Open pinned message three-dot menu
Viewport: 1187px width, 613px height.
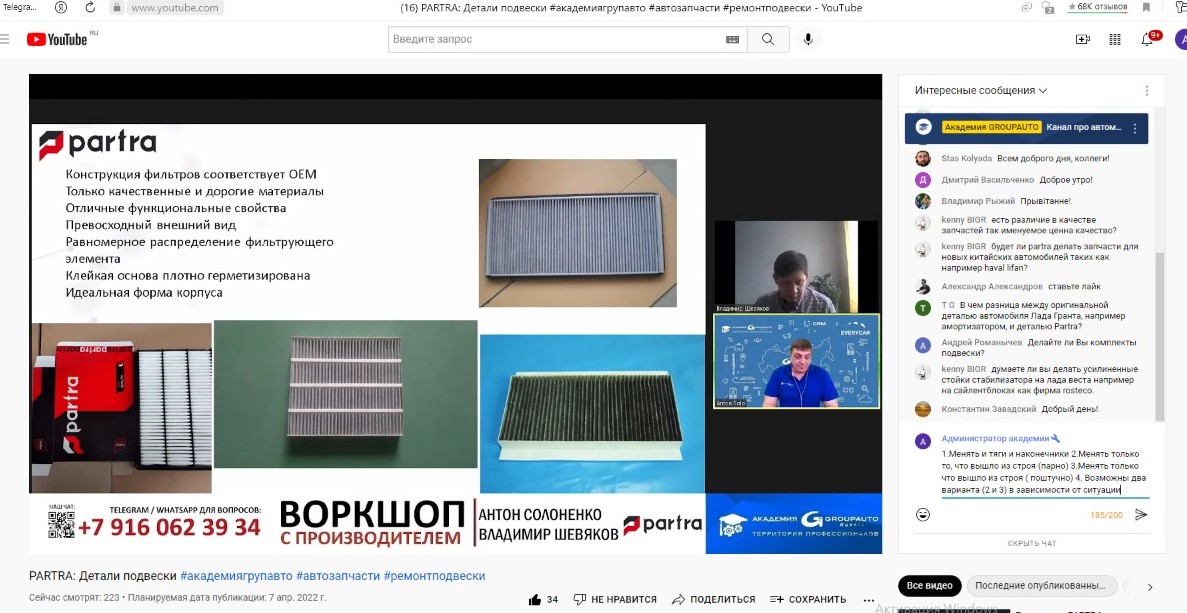coord(1135,128)
